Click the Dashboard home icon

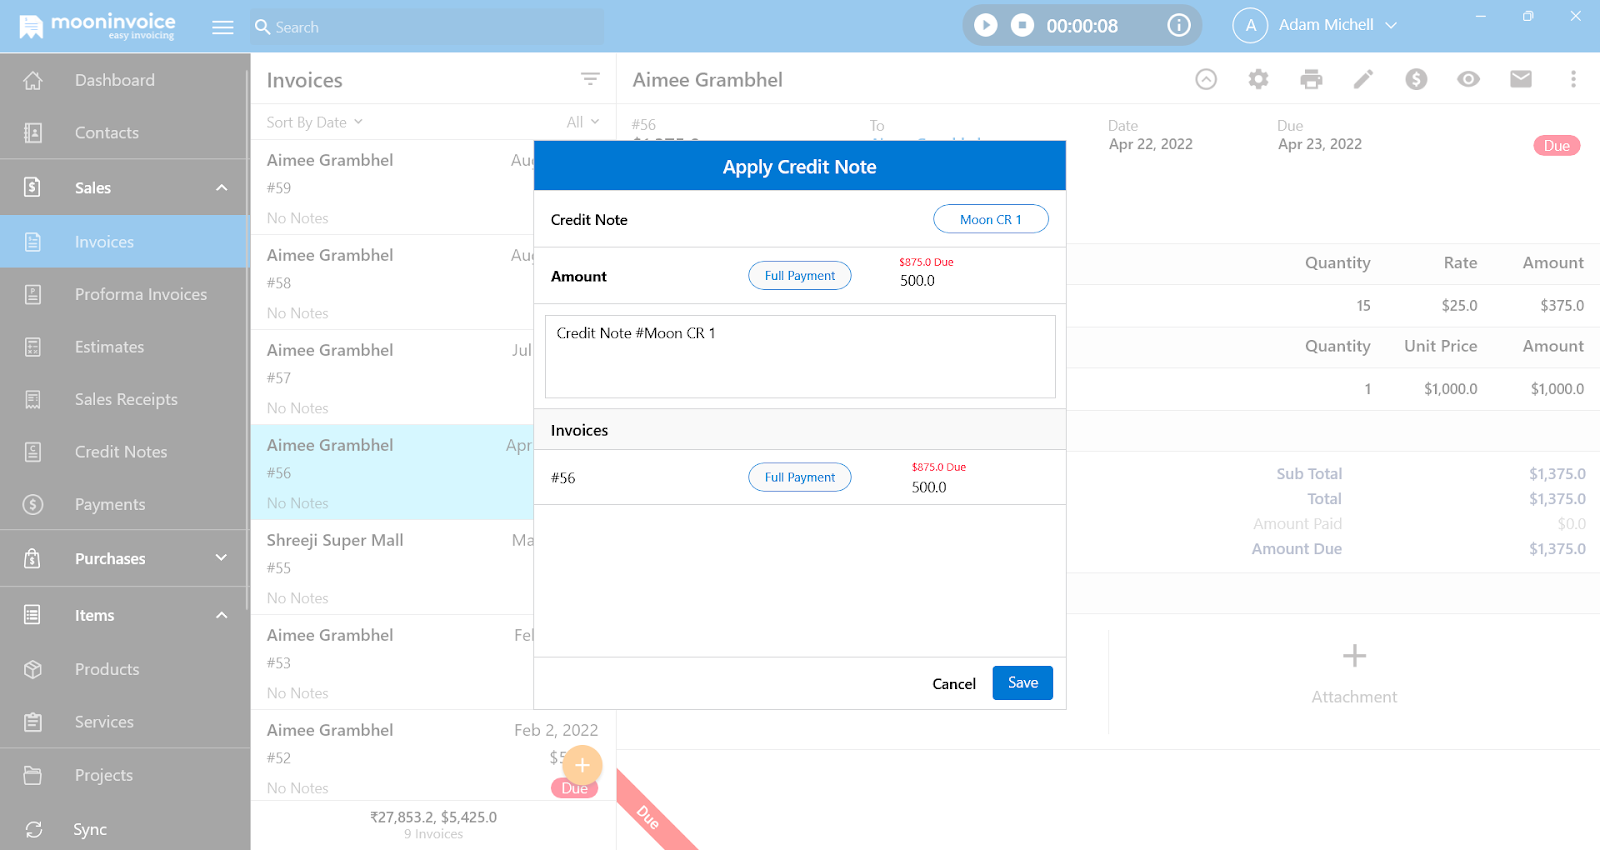click(33, 80)
